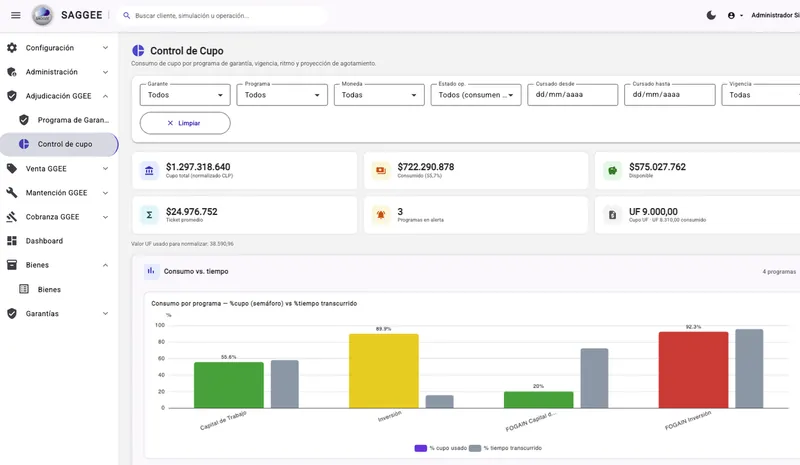Click the search magnifier icon
Image resolution: width=800 pixels, height=465 pixels.
127,16
